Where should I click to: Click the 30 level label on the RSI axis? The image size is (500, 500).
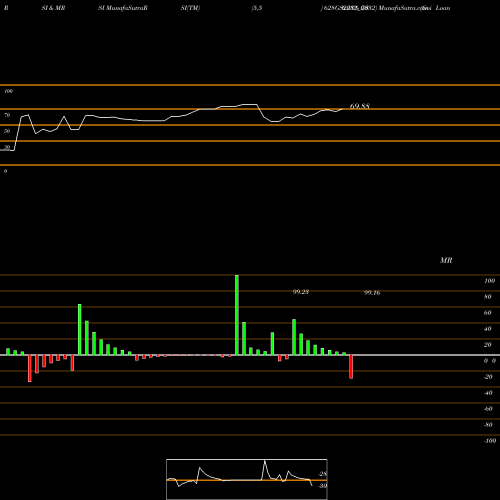coord(7,147)
